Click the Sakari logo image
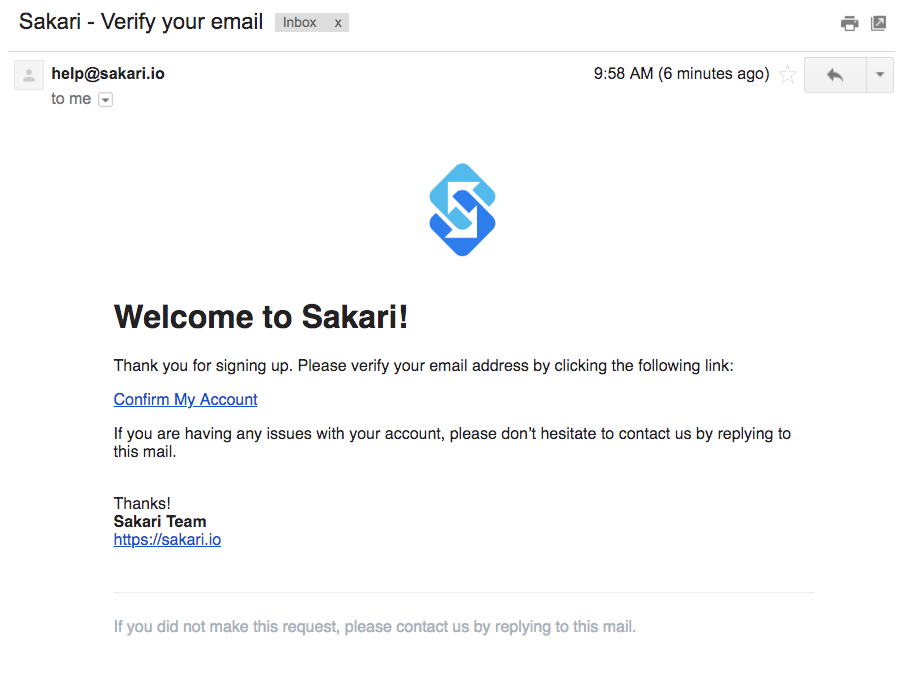Viewport: 918px width, 691px height. coord(462,210)
